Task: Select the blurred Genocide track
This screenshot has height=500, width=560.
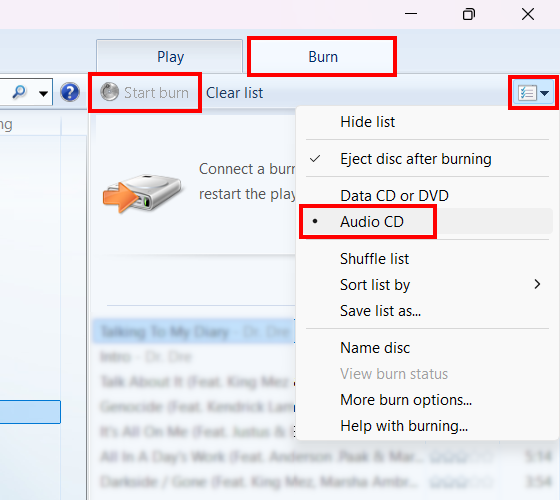Action: [x=193, y=407]
